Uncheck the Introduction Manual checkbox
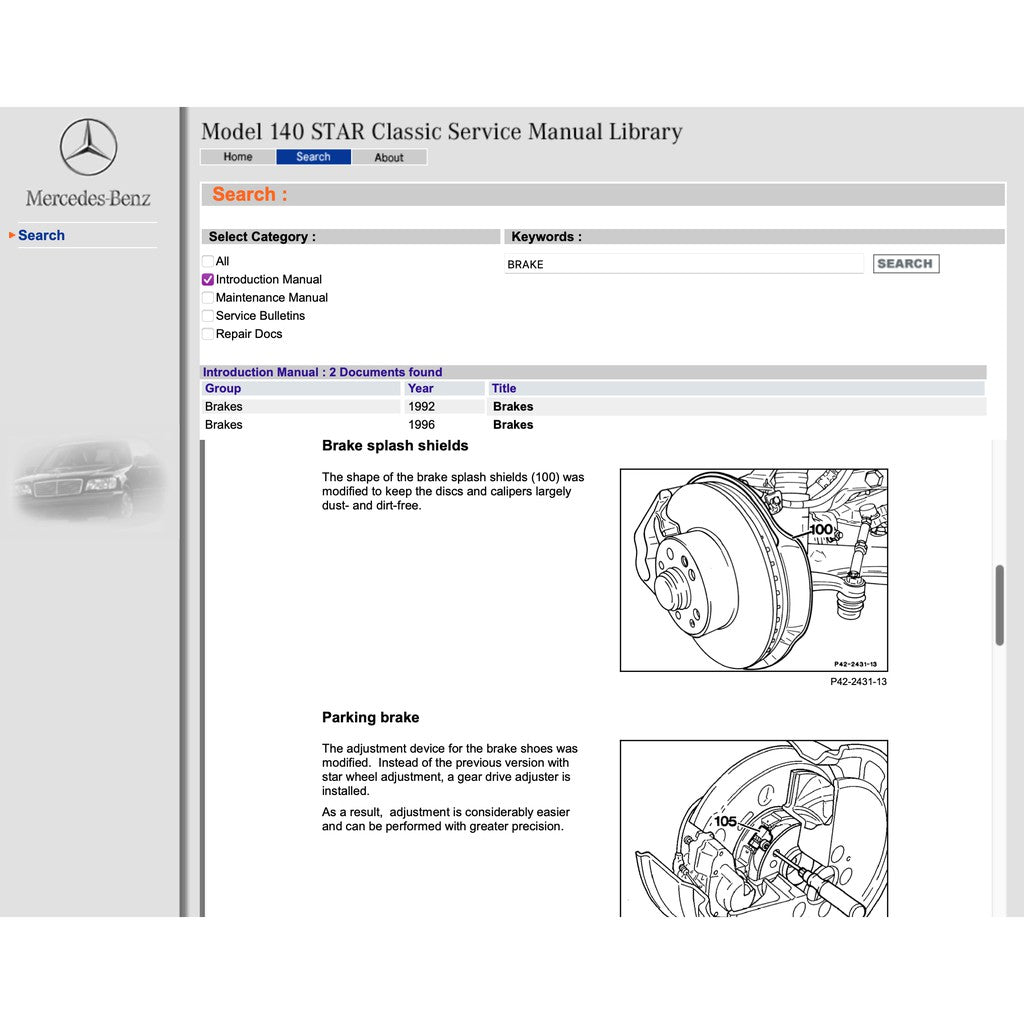Screen dimensions: 1024x1024 click(x=207, y=279)
